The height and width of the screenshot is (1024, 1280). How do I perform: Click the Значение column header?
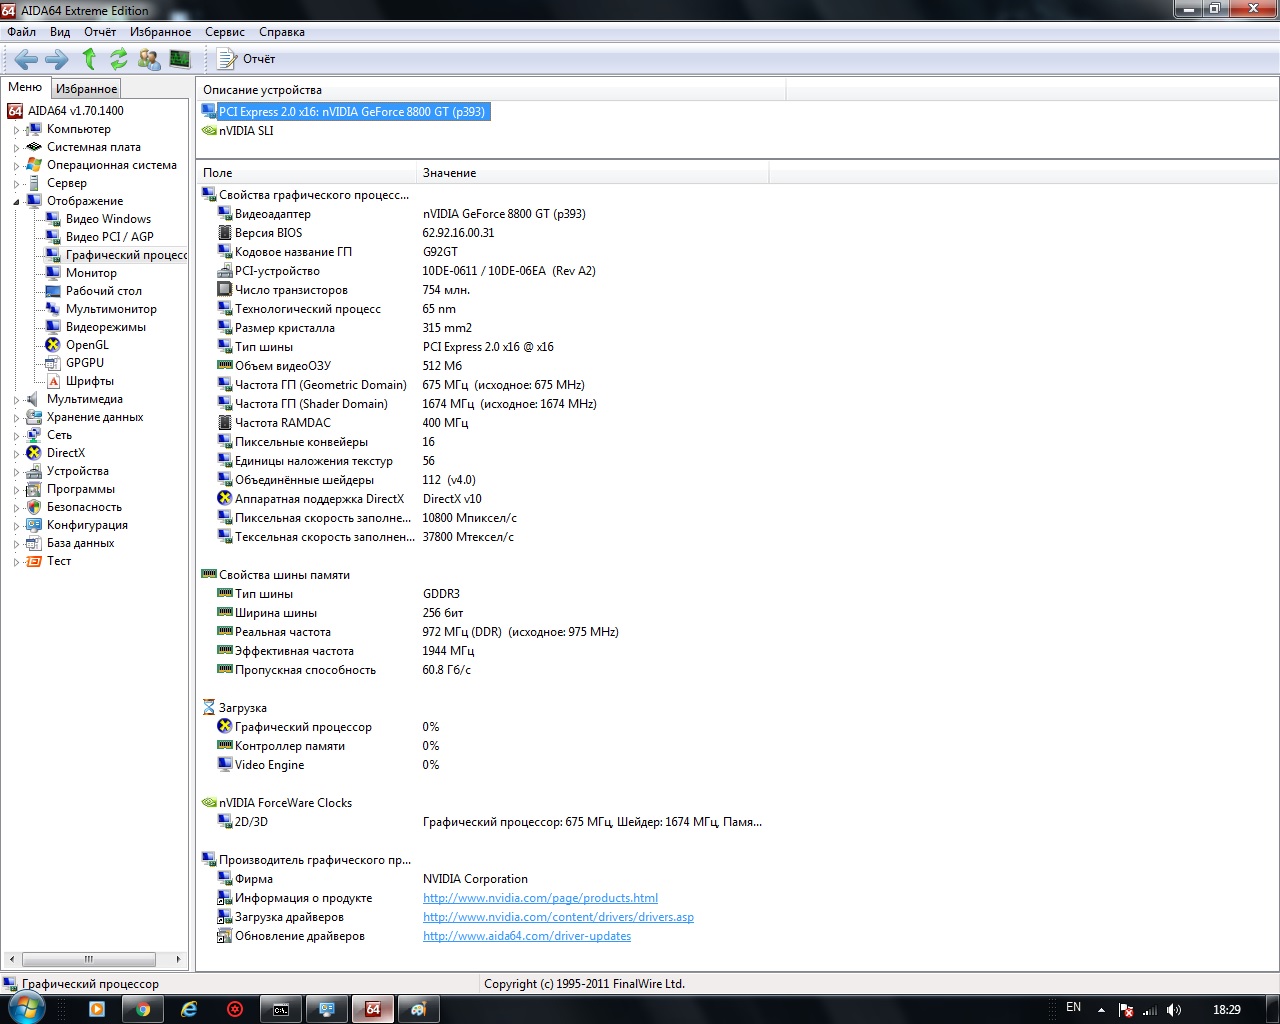coord(592,173)
